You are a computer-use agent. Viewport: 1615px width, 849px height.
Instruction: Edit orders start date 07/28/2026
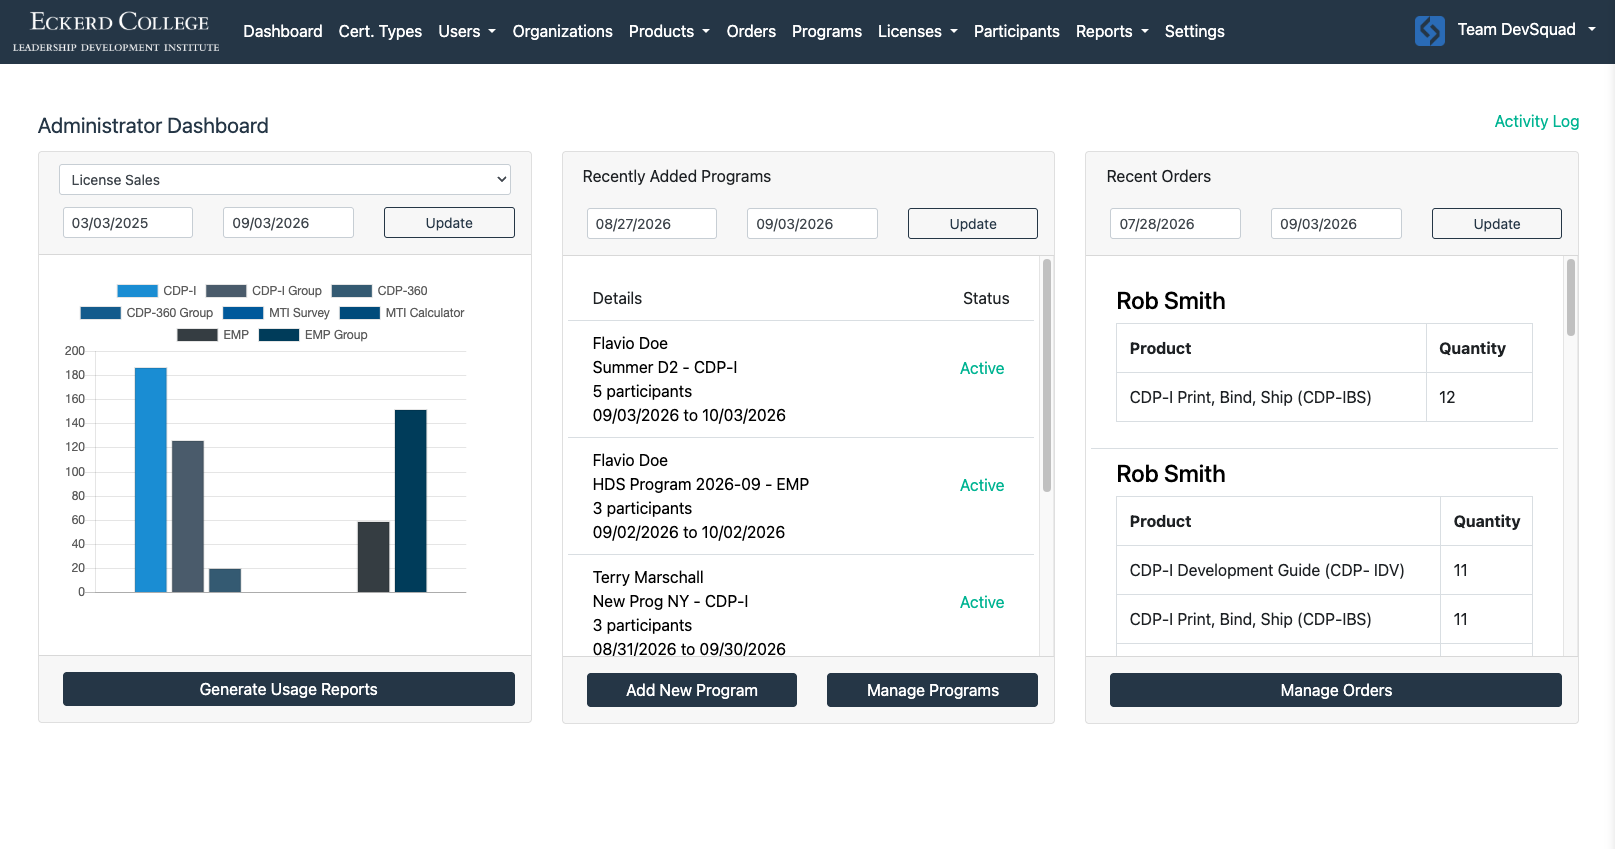pyautogui.click(x=1175, y=224)
